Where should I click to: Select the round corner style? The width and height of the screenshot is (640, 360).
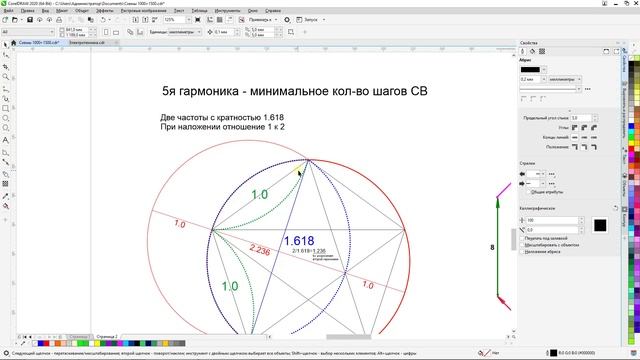coord(584,128)
